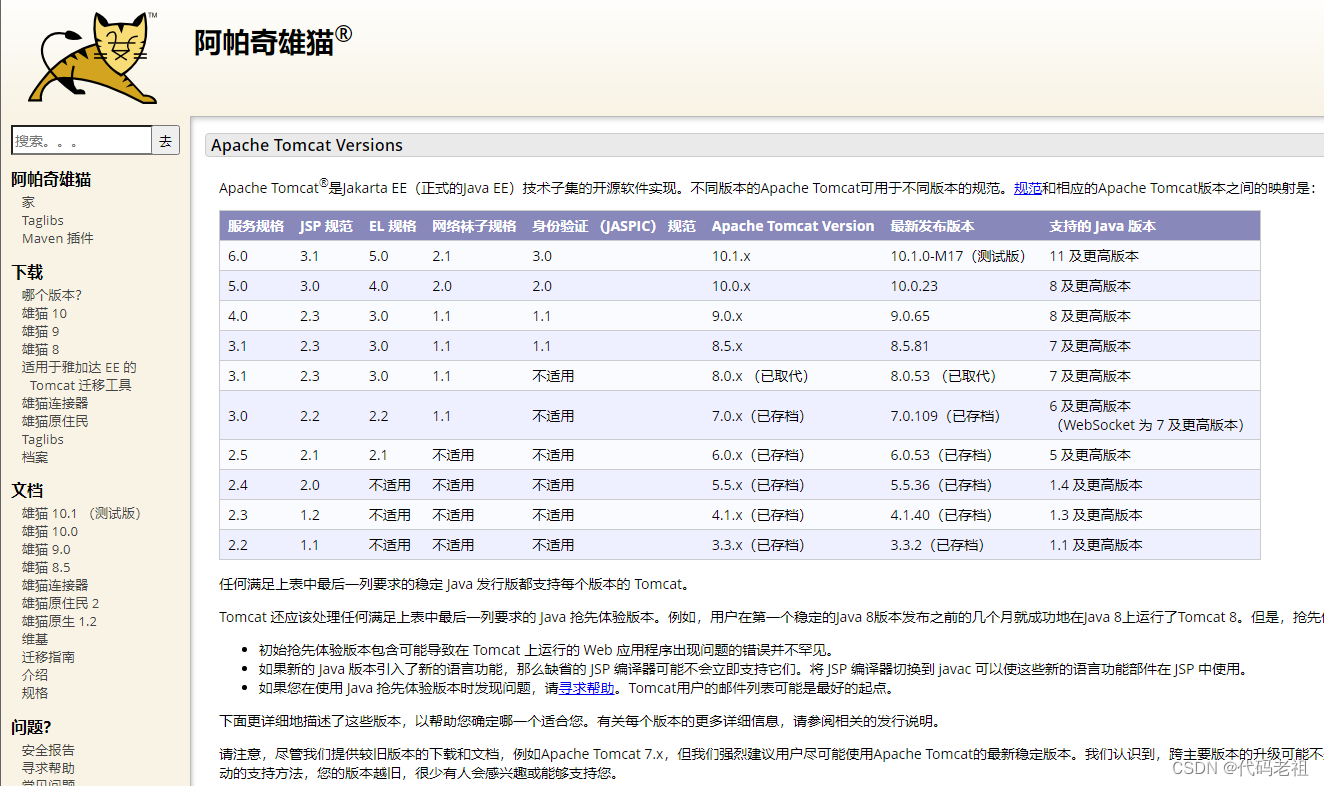
Task: Click the Apache Tomcat Version column header
Action: pos(793,226)
